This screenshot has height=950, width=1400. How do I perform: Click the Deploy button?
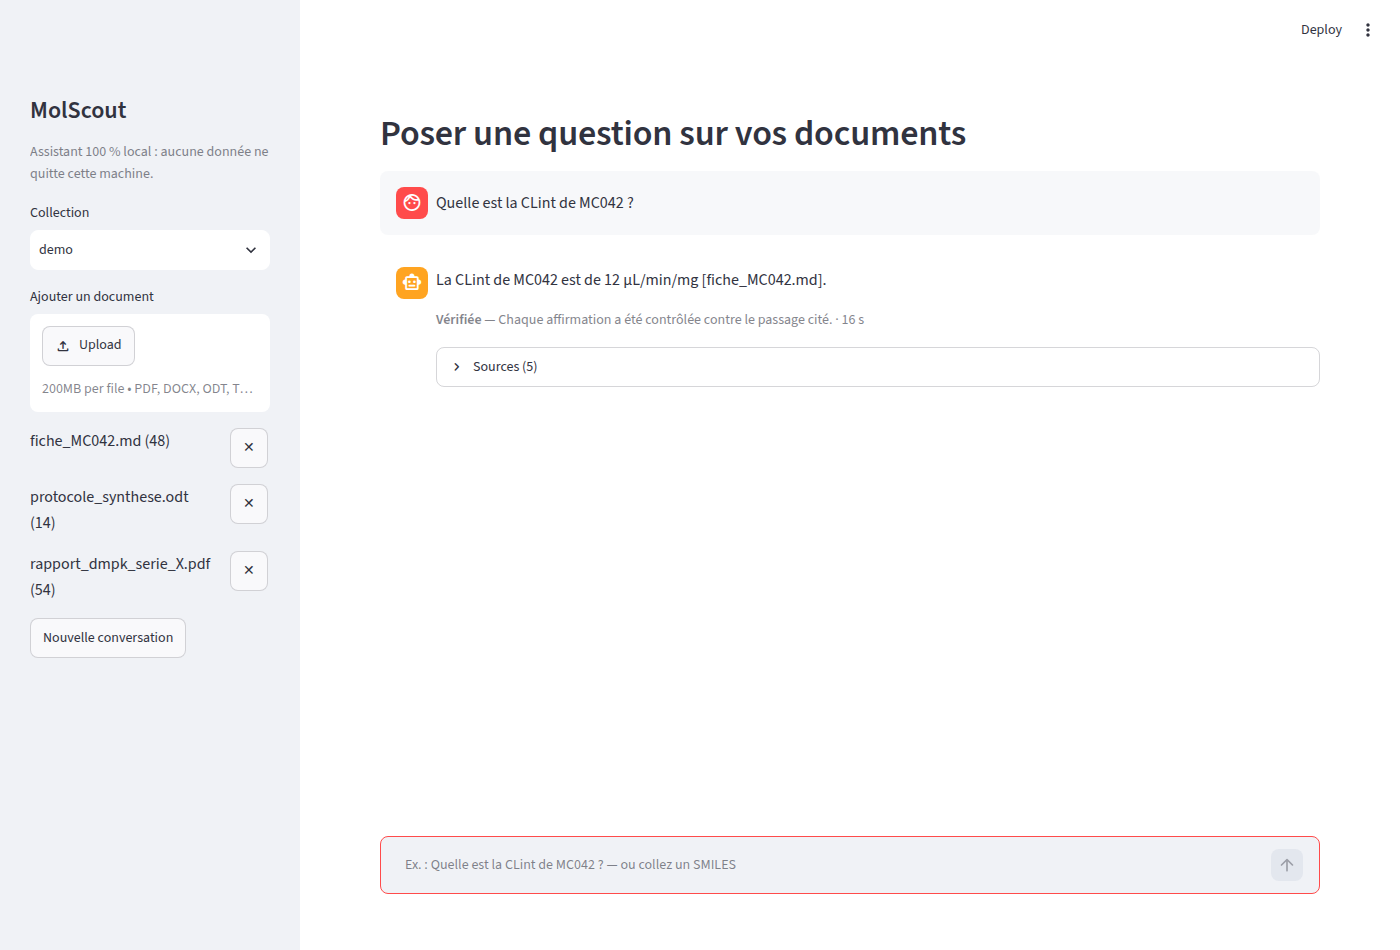tap(1321, 30)
